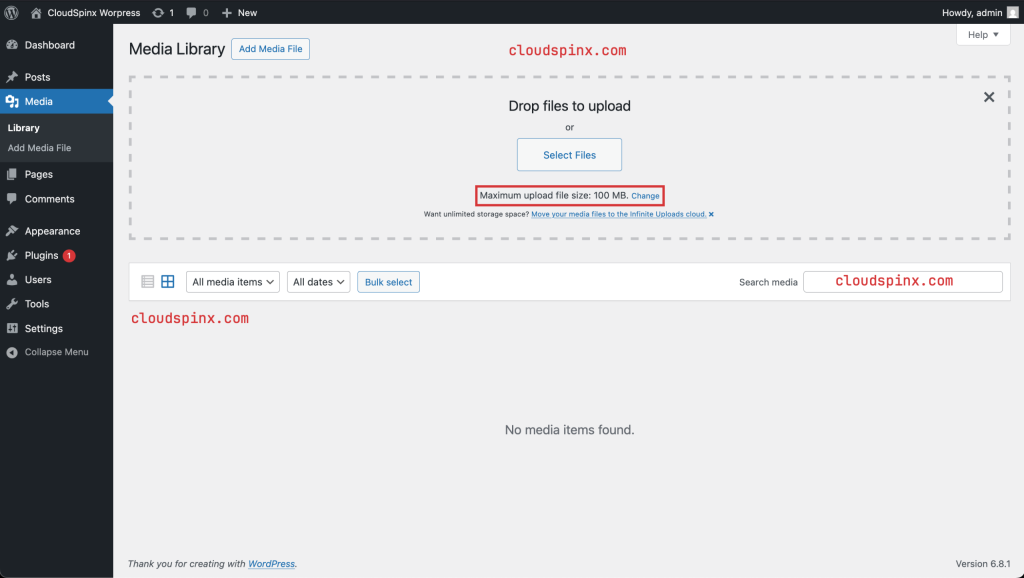Click the Select Files button

[569, 154]
